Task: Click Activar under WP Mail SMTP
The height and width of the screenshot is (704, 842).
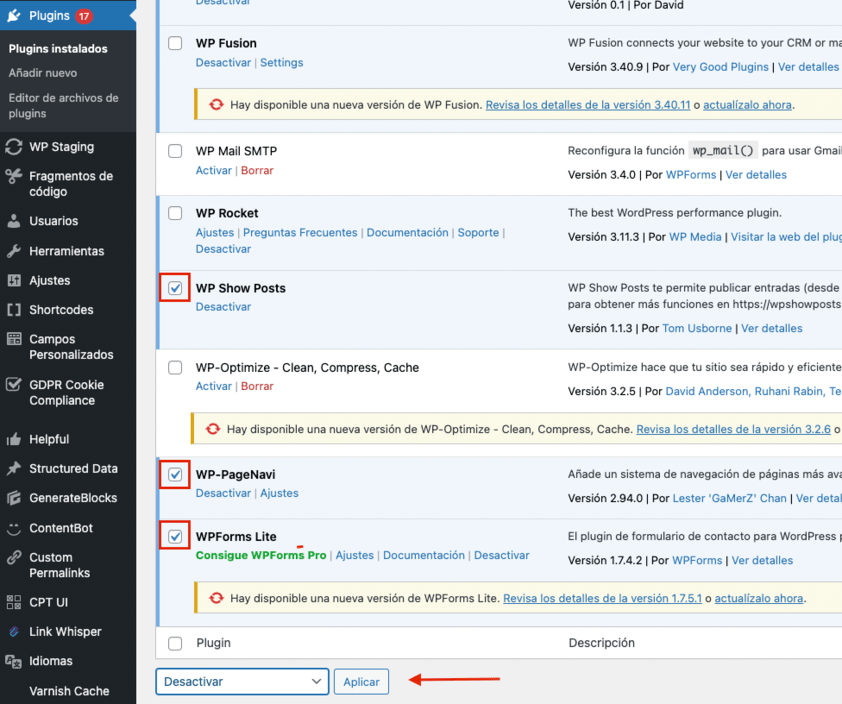Action: (214, 171)
